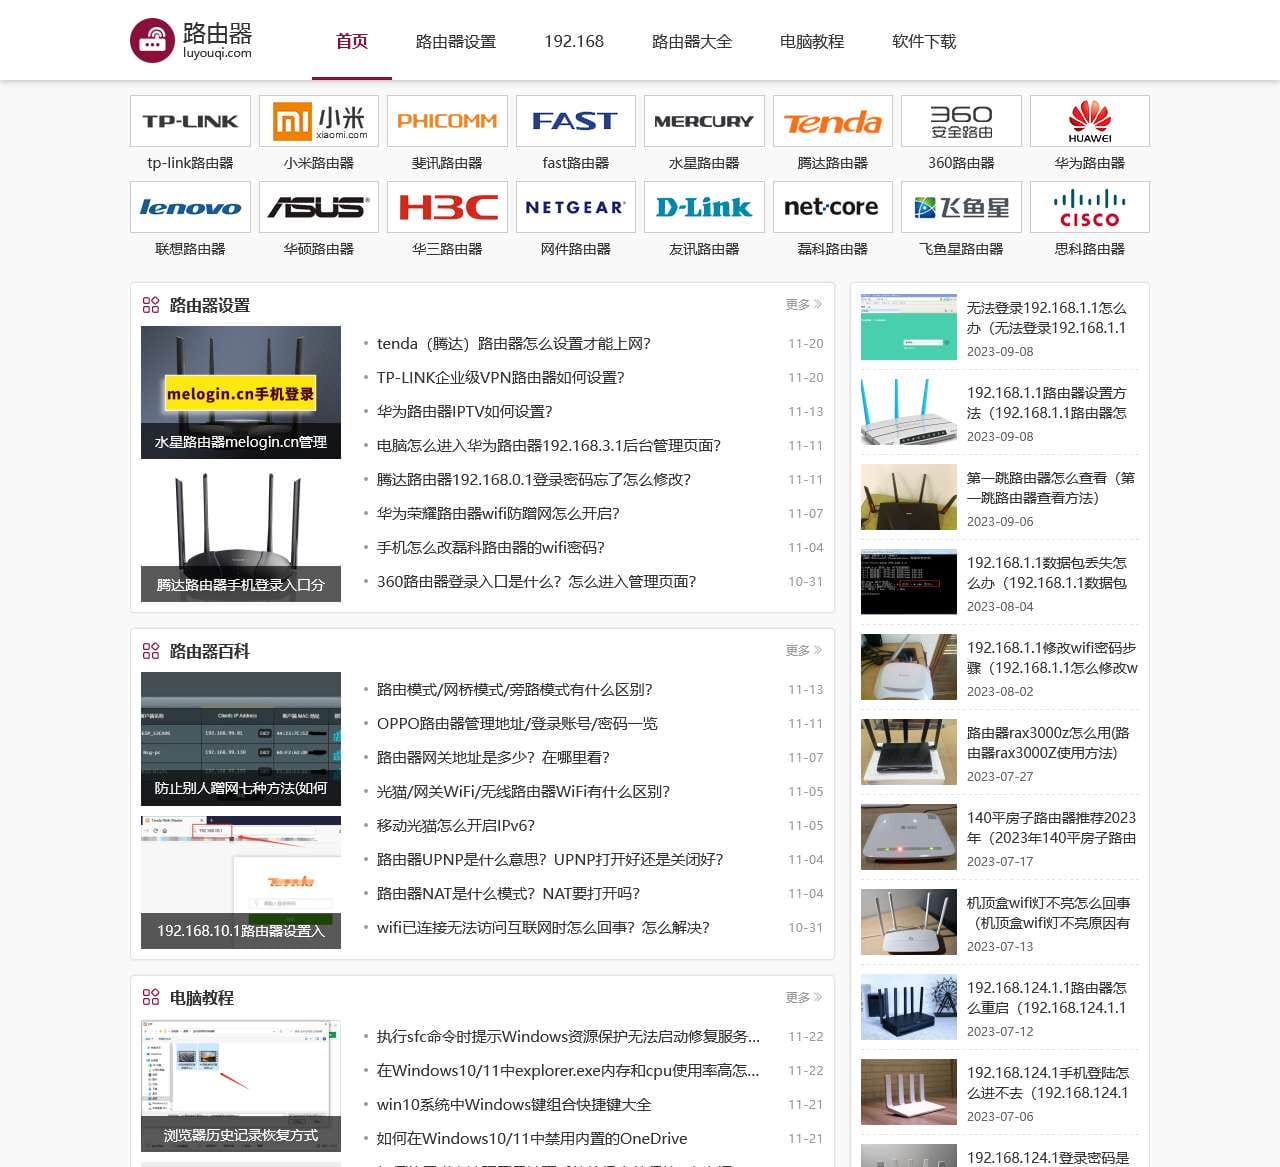Expand 更多 in 路由器百科 section
Viewport: 1280px width, 1167px height.
tap(804, 650)
